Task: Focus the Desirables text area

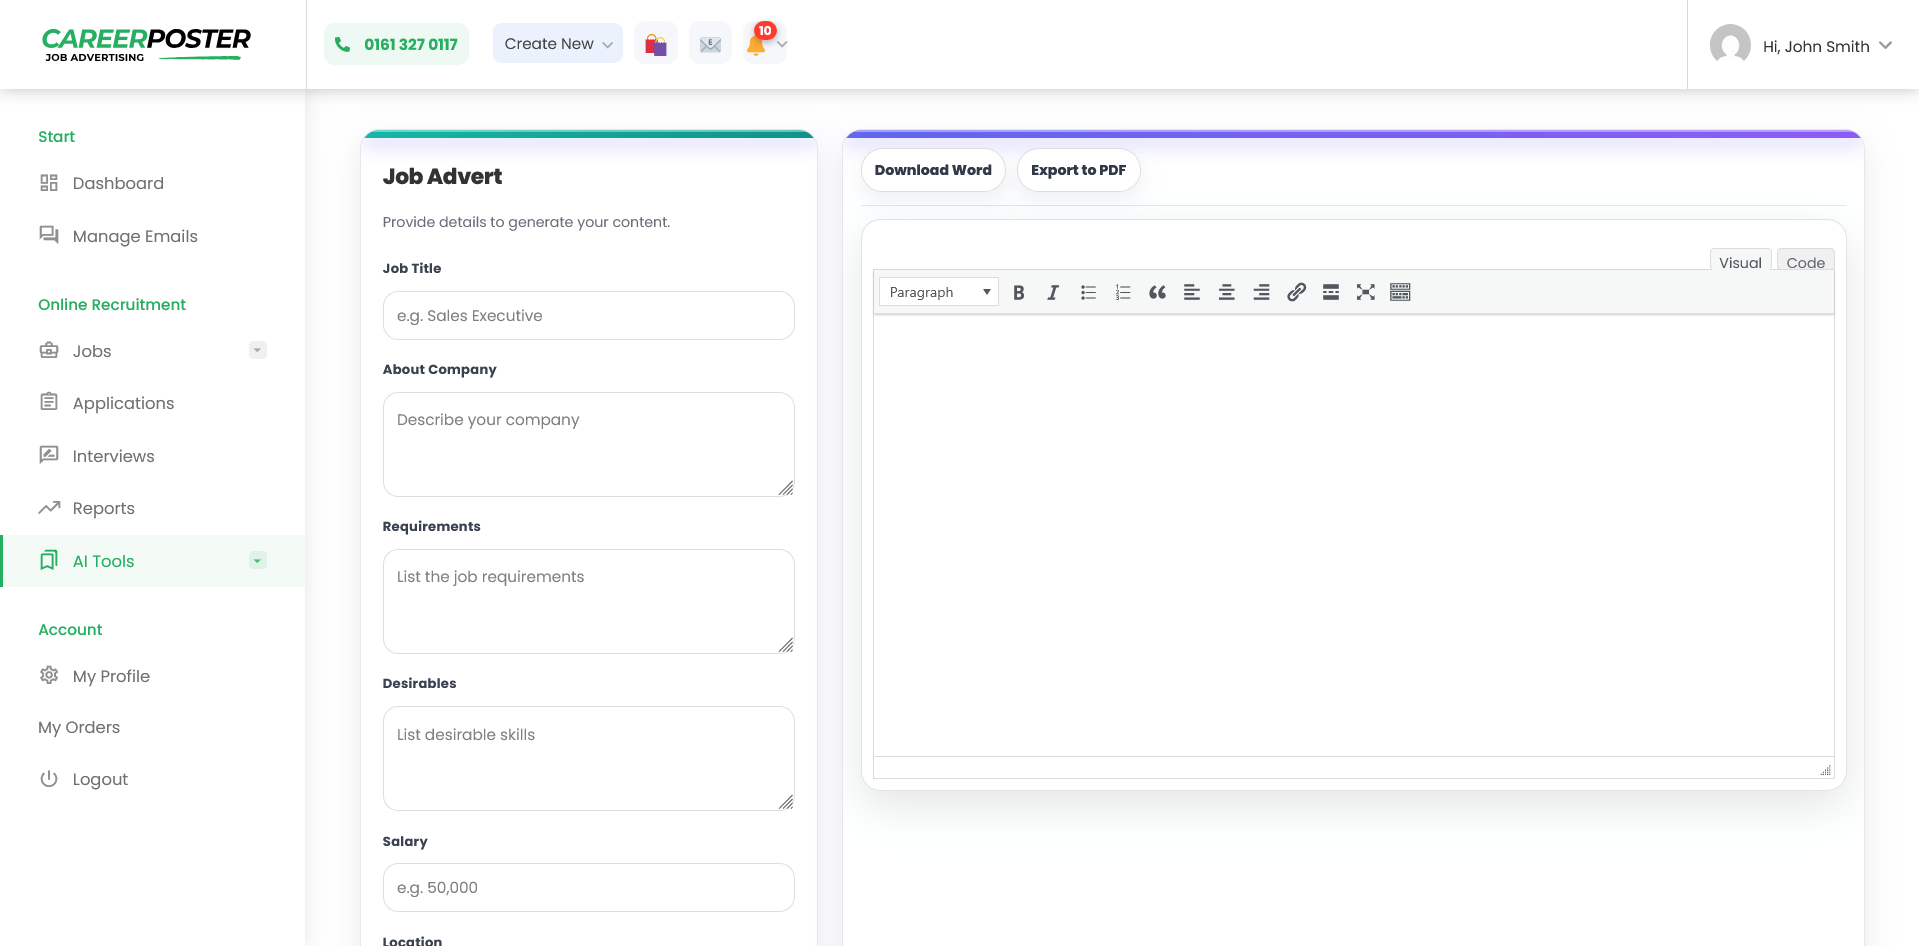Action: point(588,758)
